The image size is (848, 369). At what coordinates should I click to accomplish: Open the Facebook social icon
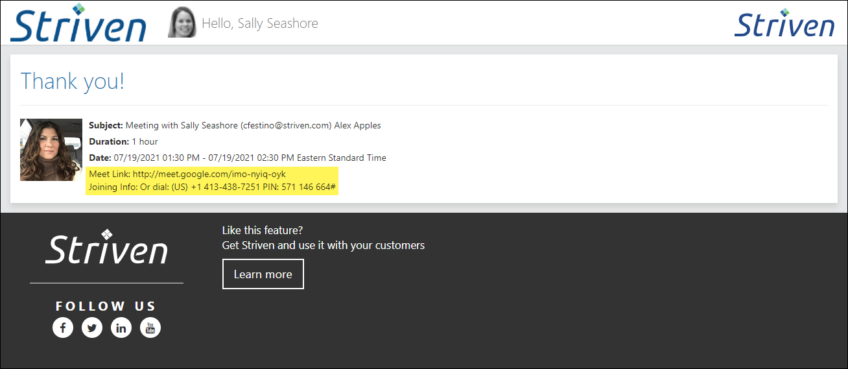point(63,327)
